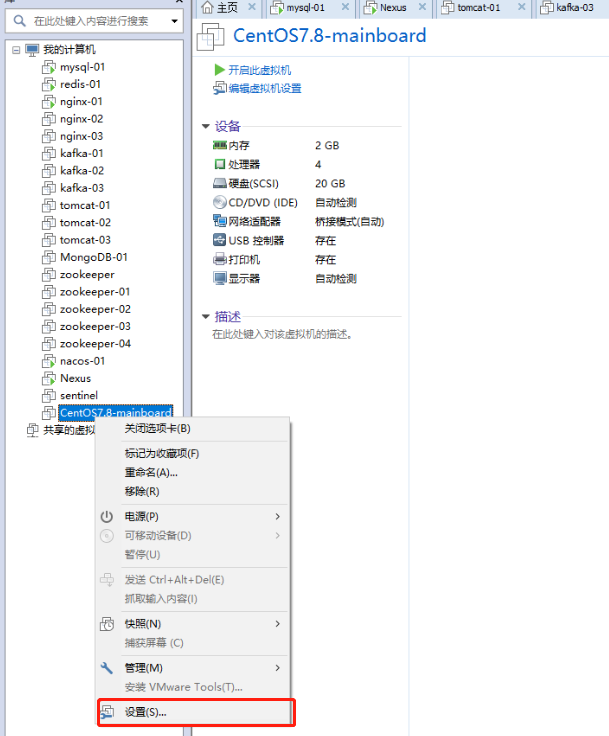Click the 显示器 monitor icon
The height and width of the screenshot is (736, 609).
220,278
